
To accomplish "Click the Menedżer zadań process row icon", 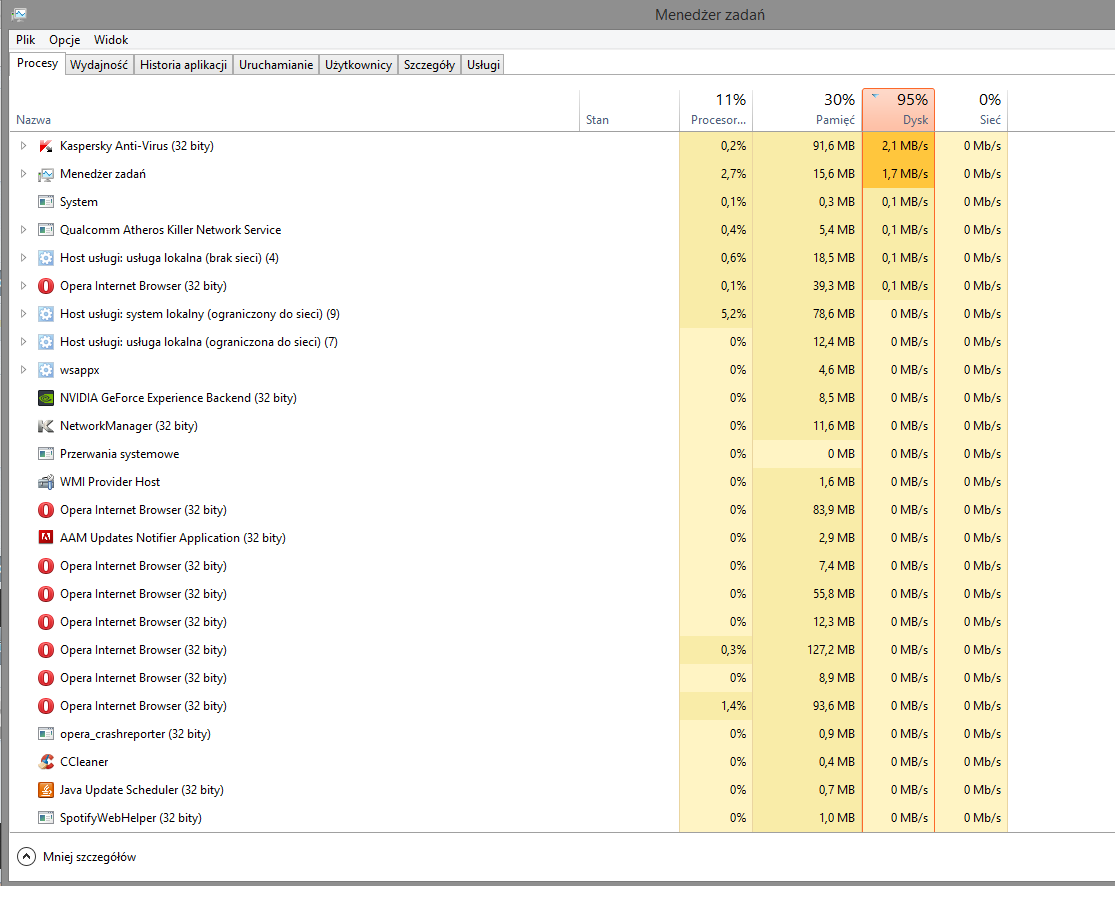I will (46, 174).
